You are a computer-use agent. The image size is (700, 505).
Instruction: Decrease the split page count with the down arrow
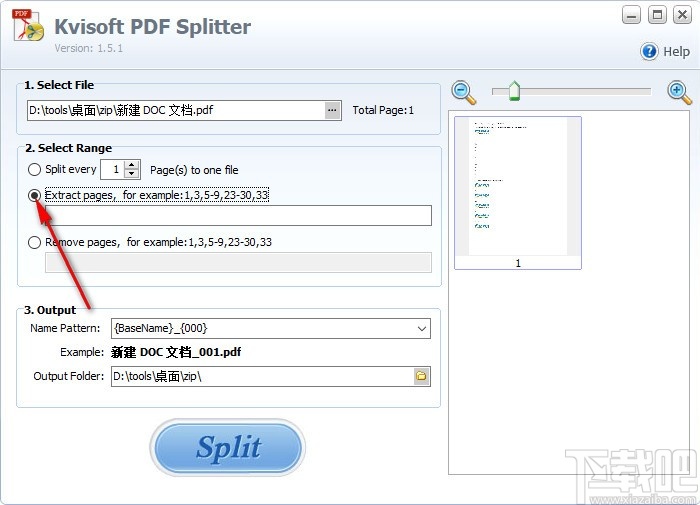[131, 174]
